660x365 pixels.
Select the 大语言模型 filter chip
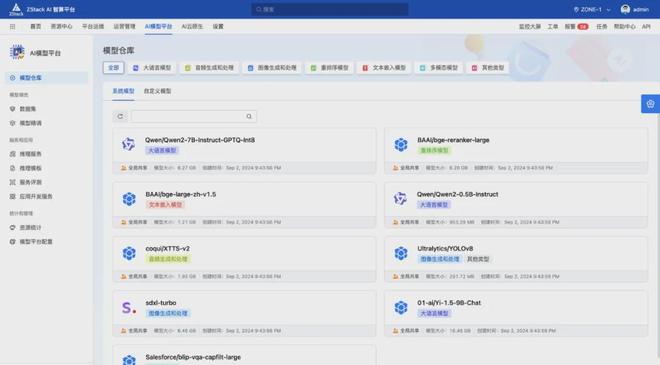pos(152,68)
